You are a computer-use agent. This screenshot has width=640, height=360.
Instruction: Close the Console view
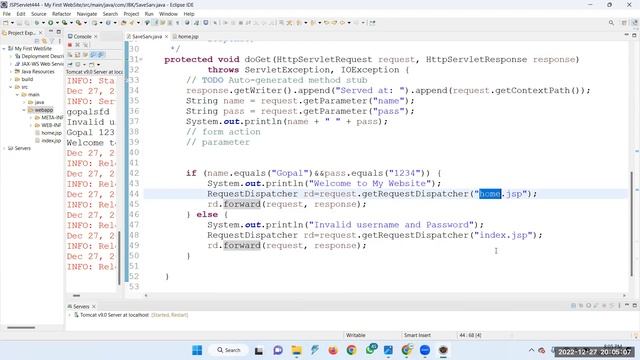(x=96, y=36)
